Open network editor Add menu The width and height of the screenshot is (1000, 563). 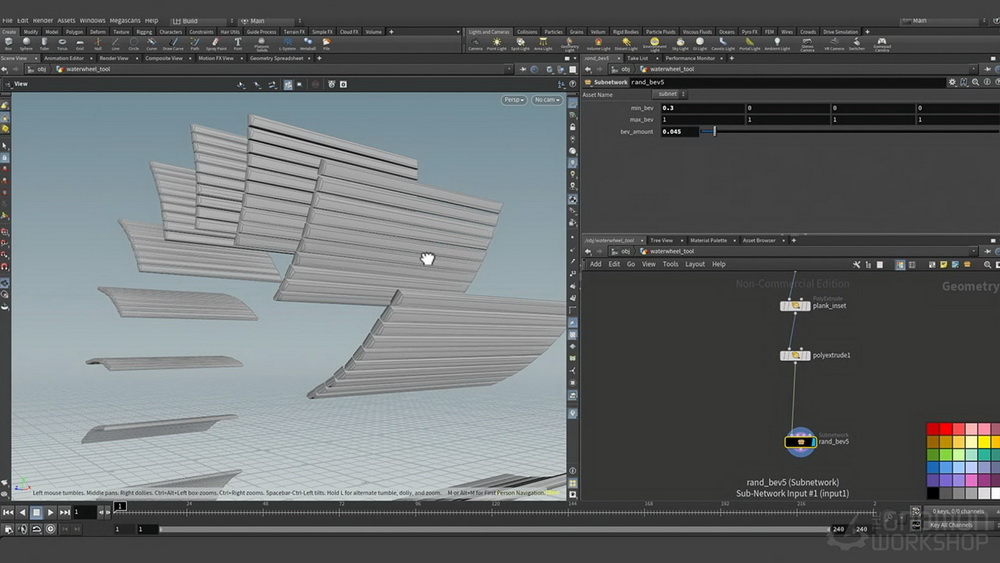(595, 264)
